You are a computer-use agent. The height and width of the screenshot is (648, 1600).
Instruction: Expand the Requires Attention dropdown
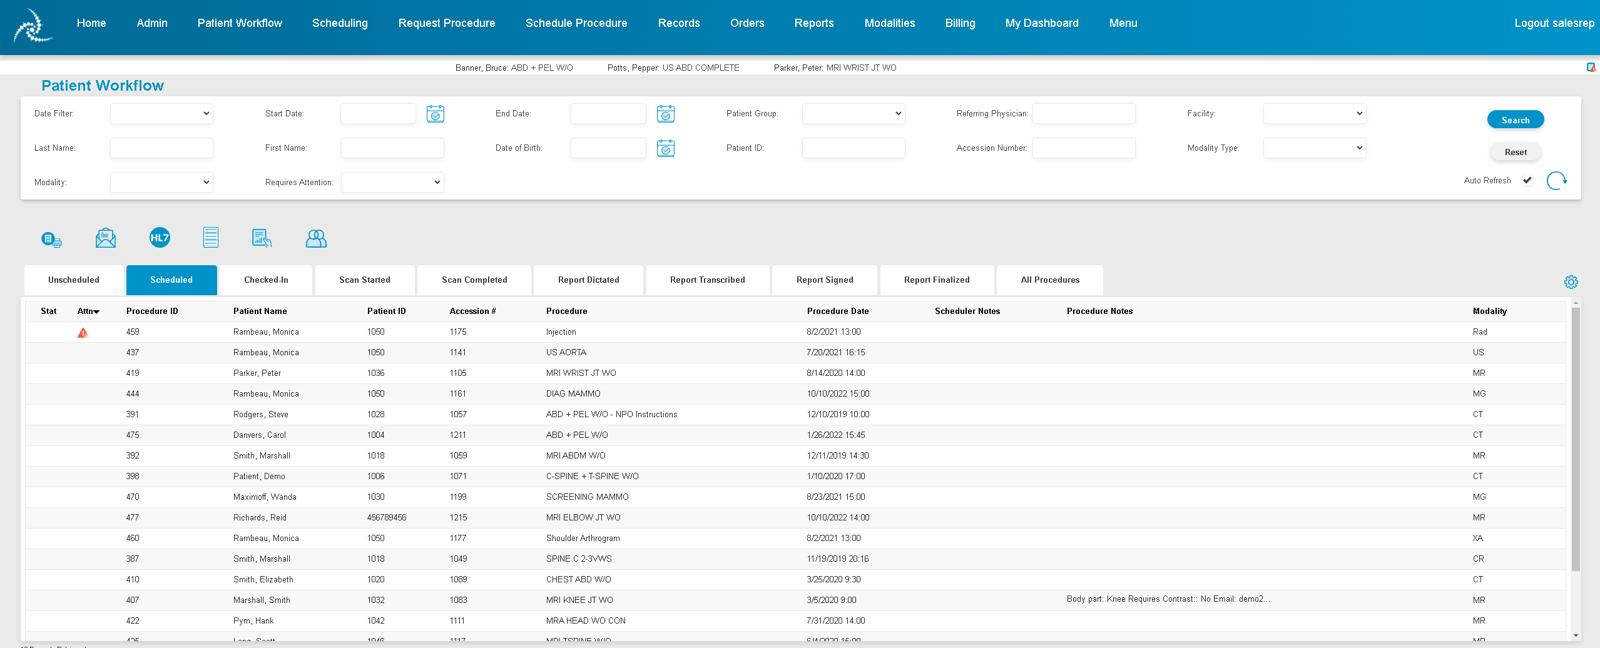click(x=392, y=182)
